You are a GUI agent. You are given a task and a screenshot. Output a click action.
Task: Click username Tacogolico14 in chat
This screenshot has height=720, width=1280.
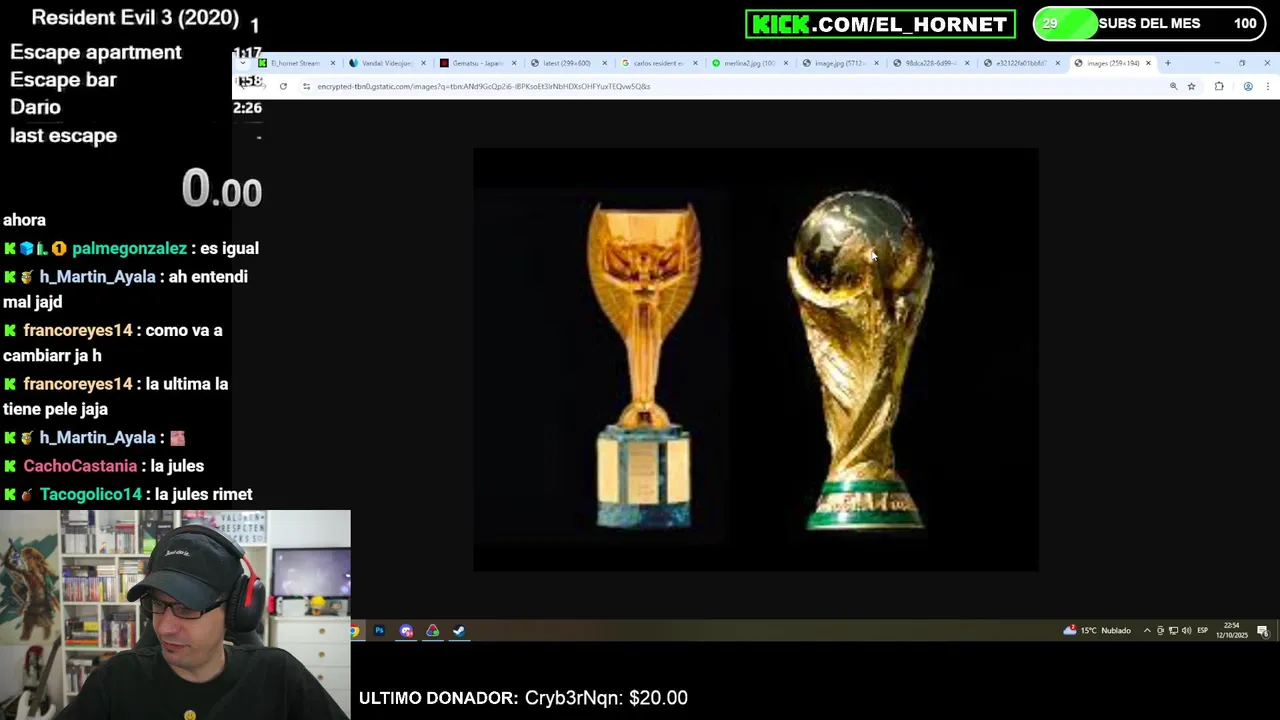[91, 494]
